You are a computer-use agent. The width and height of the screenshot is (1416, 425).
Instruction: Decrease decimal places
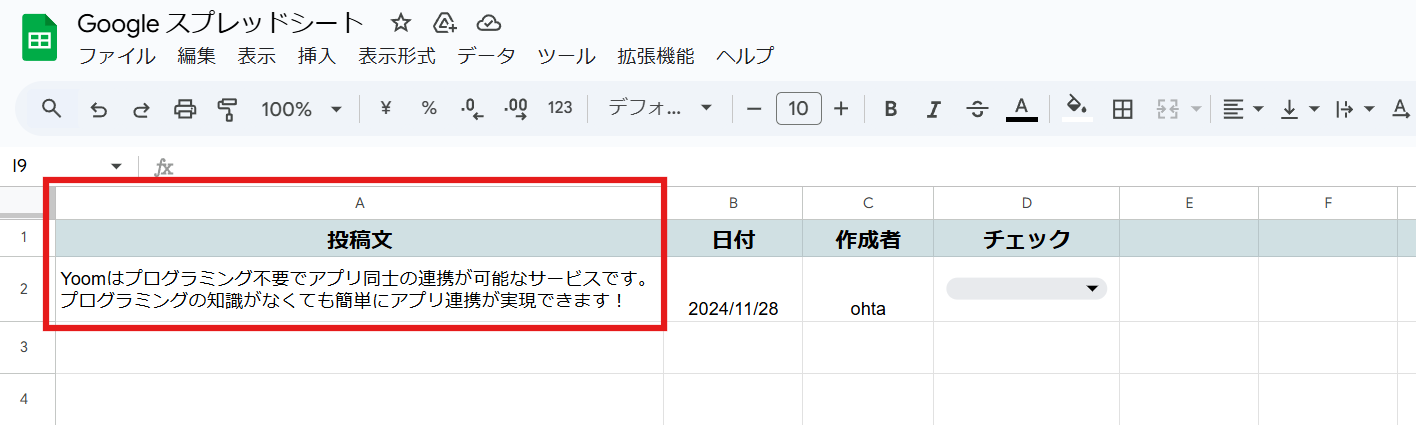pyautogui.click(x=472, y=109)
